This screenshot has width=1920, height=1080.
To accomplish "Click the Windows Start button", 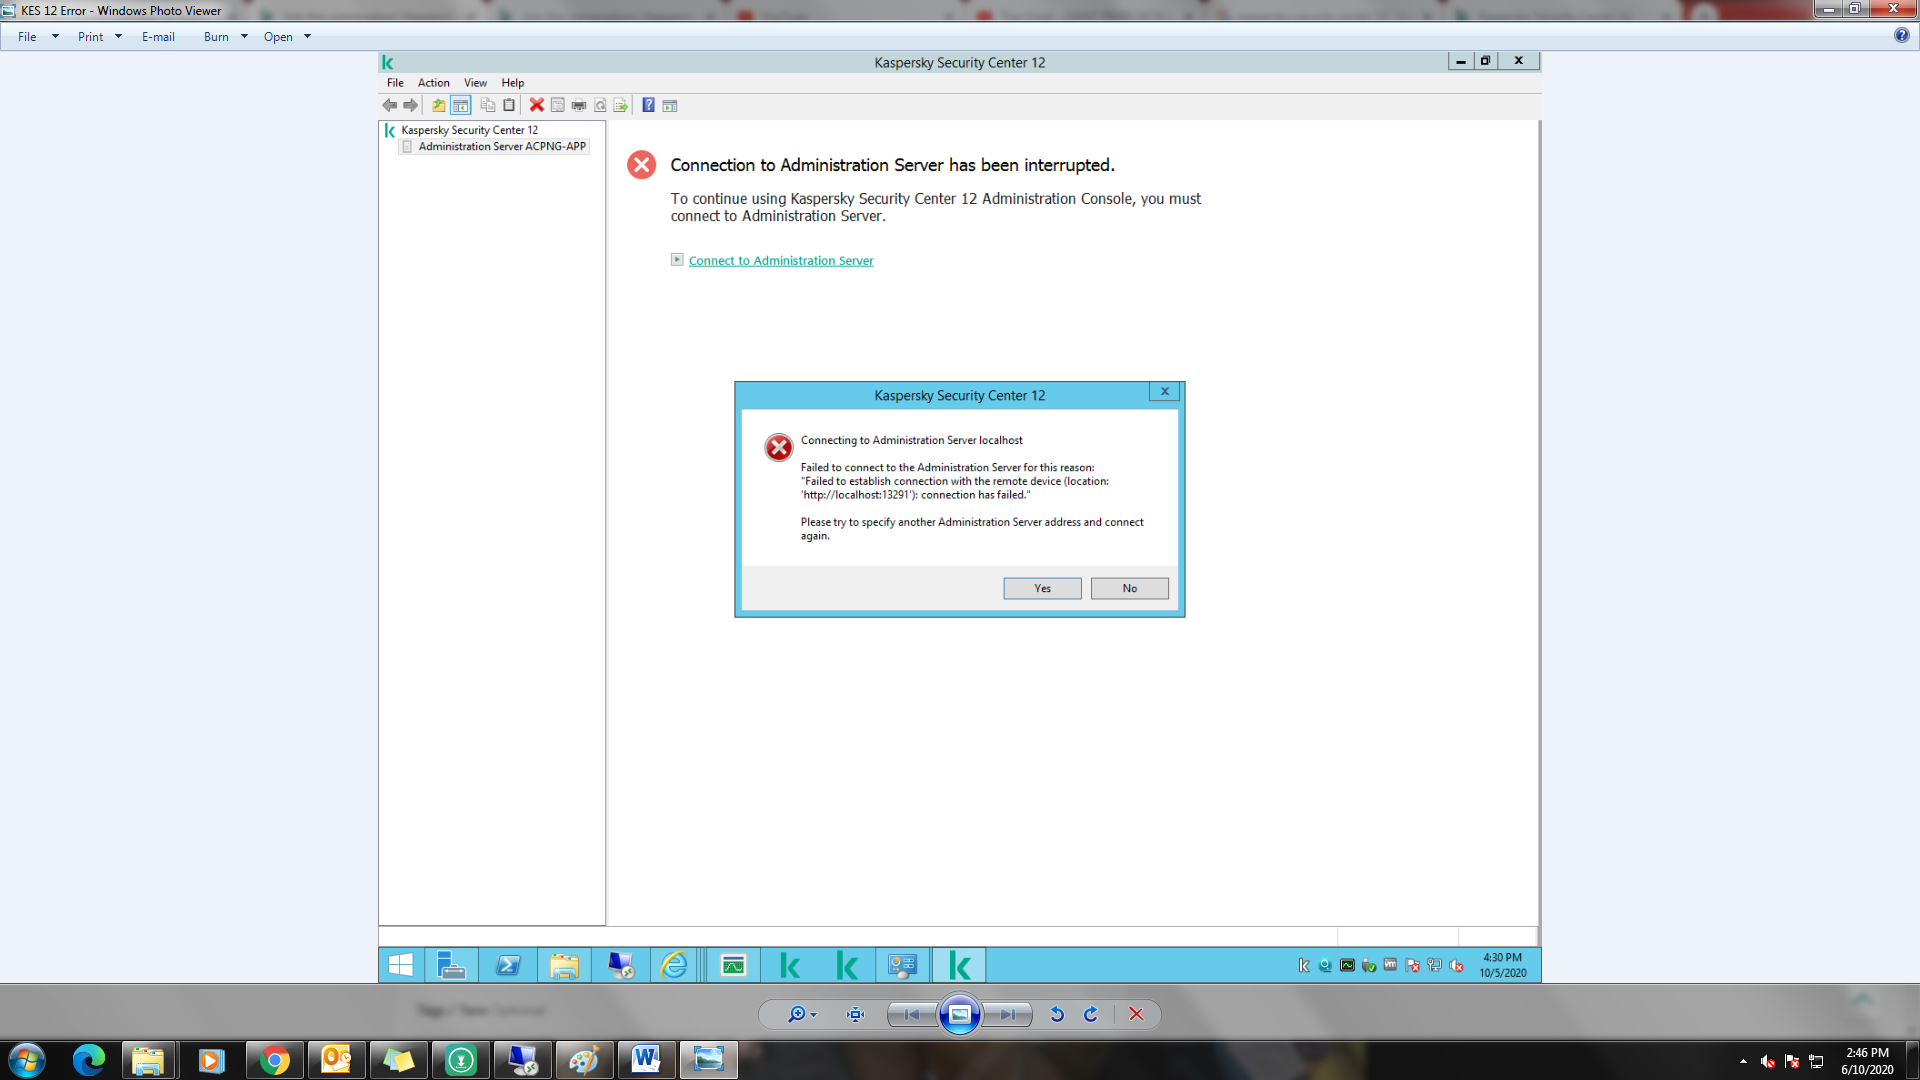I will pos(27,1060).
